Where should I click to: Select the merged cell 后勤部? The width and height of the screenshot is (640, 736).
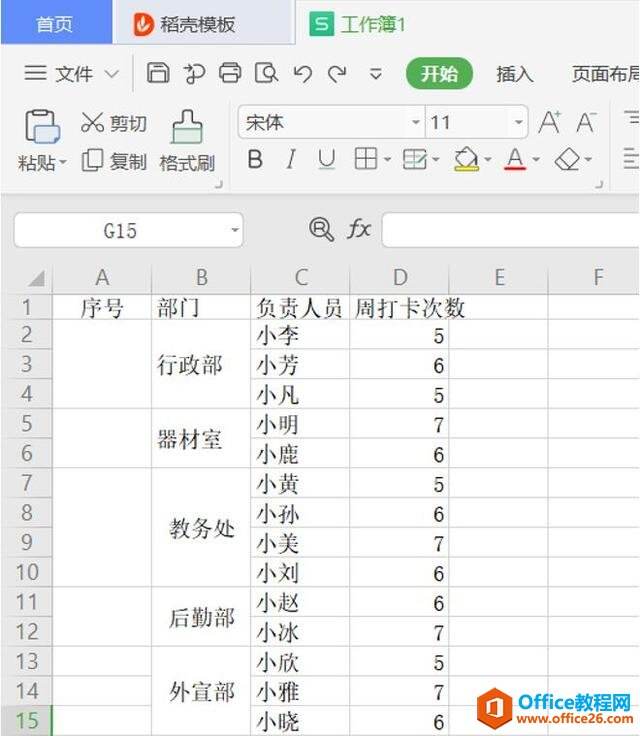click(x=201, y=617)
